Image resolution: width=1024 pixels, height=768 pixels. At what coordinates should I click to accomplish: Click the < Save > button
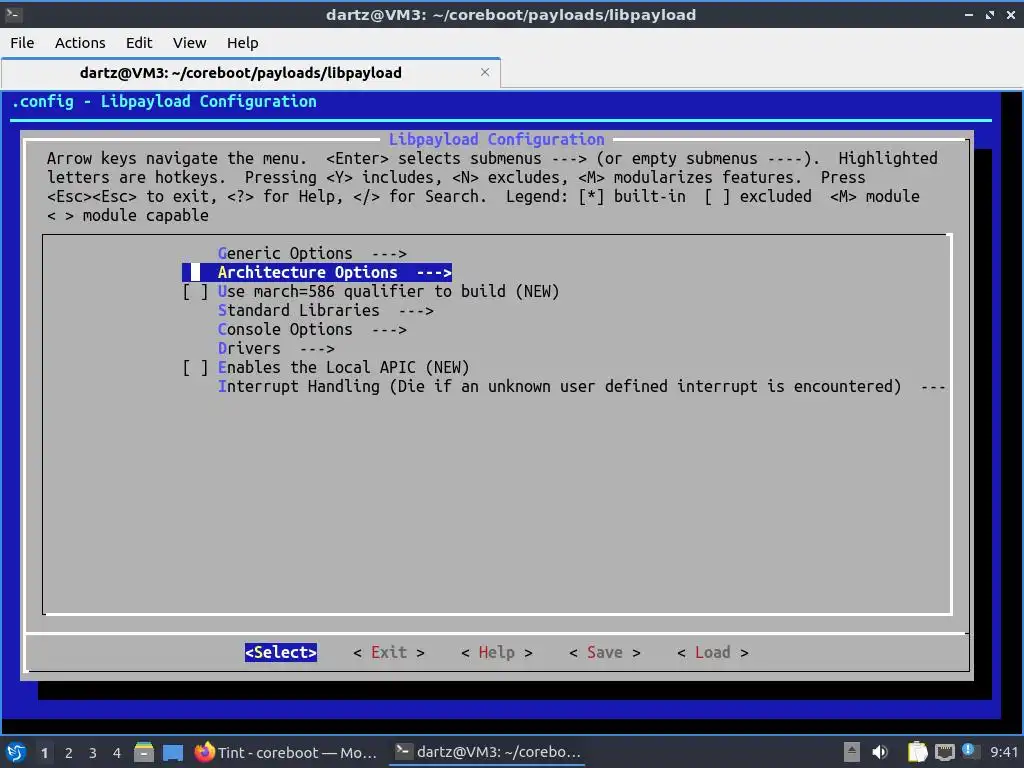(x=605, y=652)
